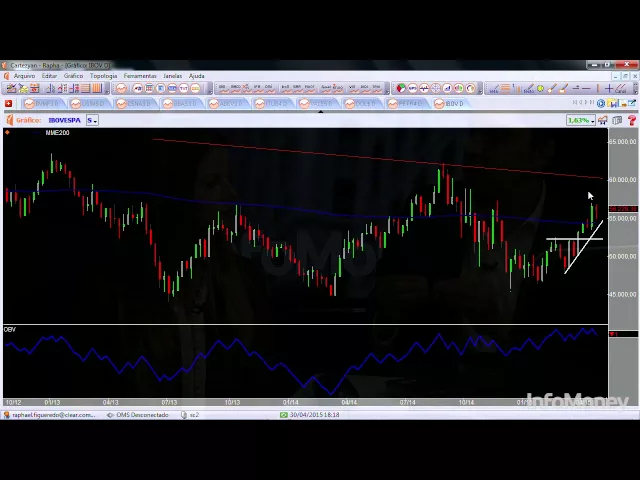Click the OMS Desconectado status entry

(142, 415)
